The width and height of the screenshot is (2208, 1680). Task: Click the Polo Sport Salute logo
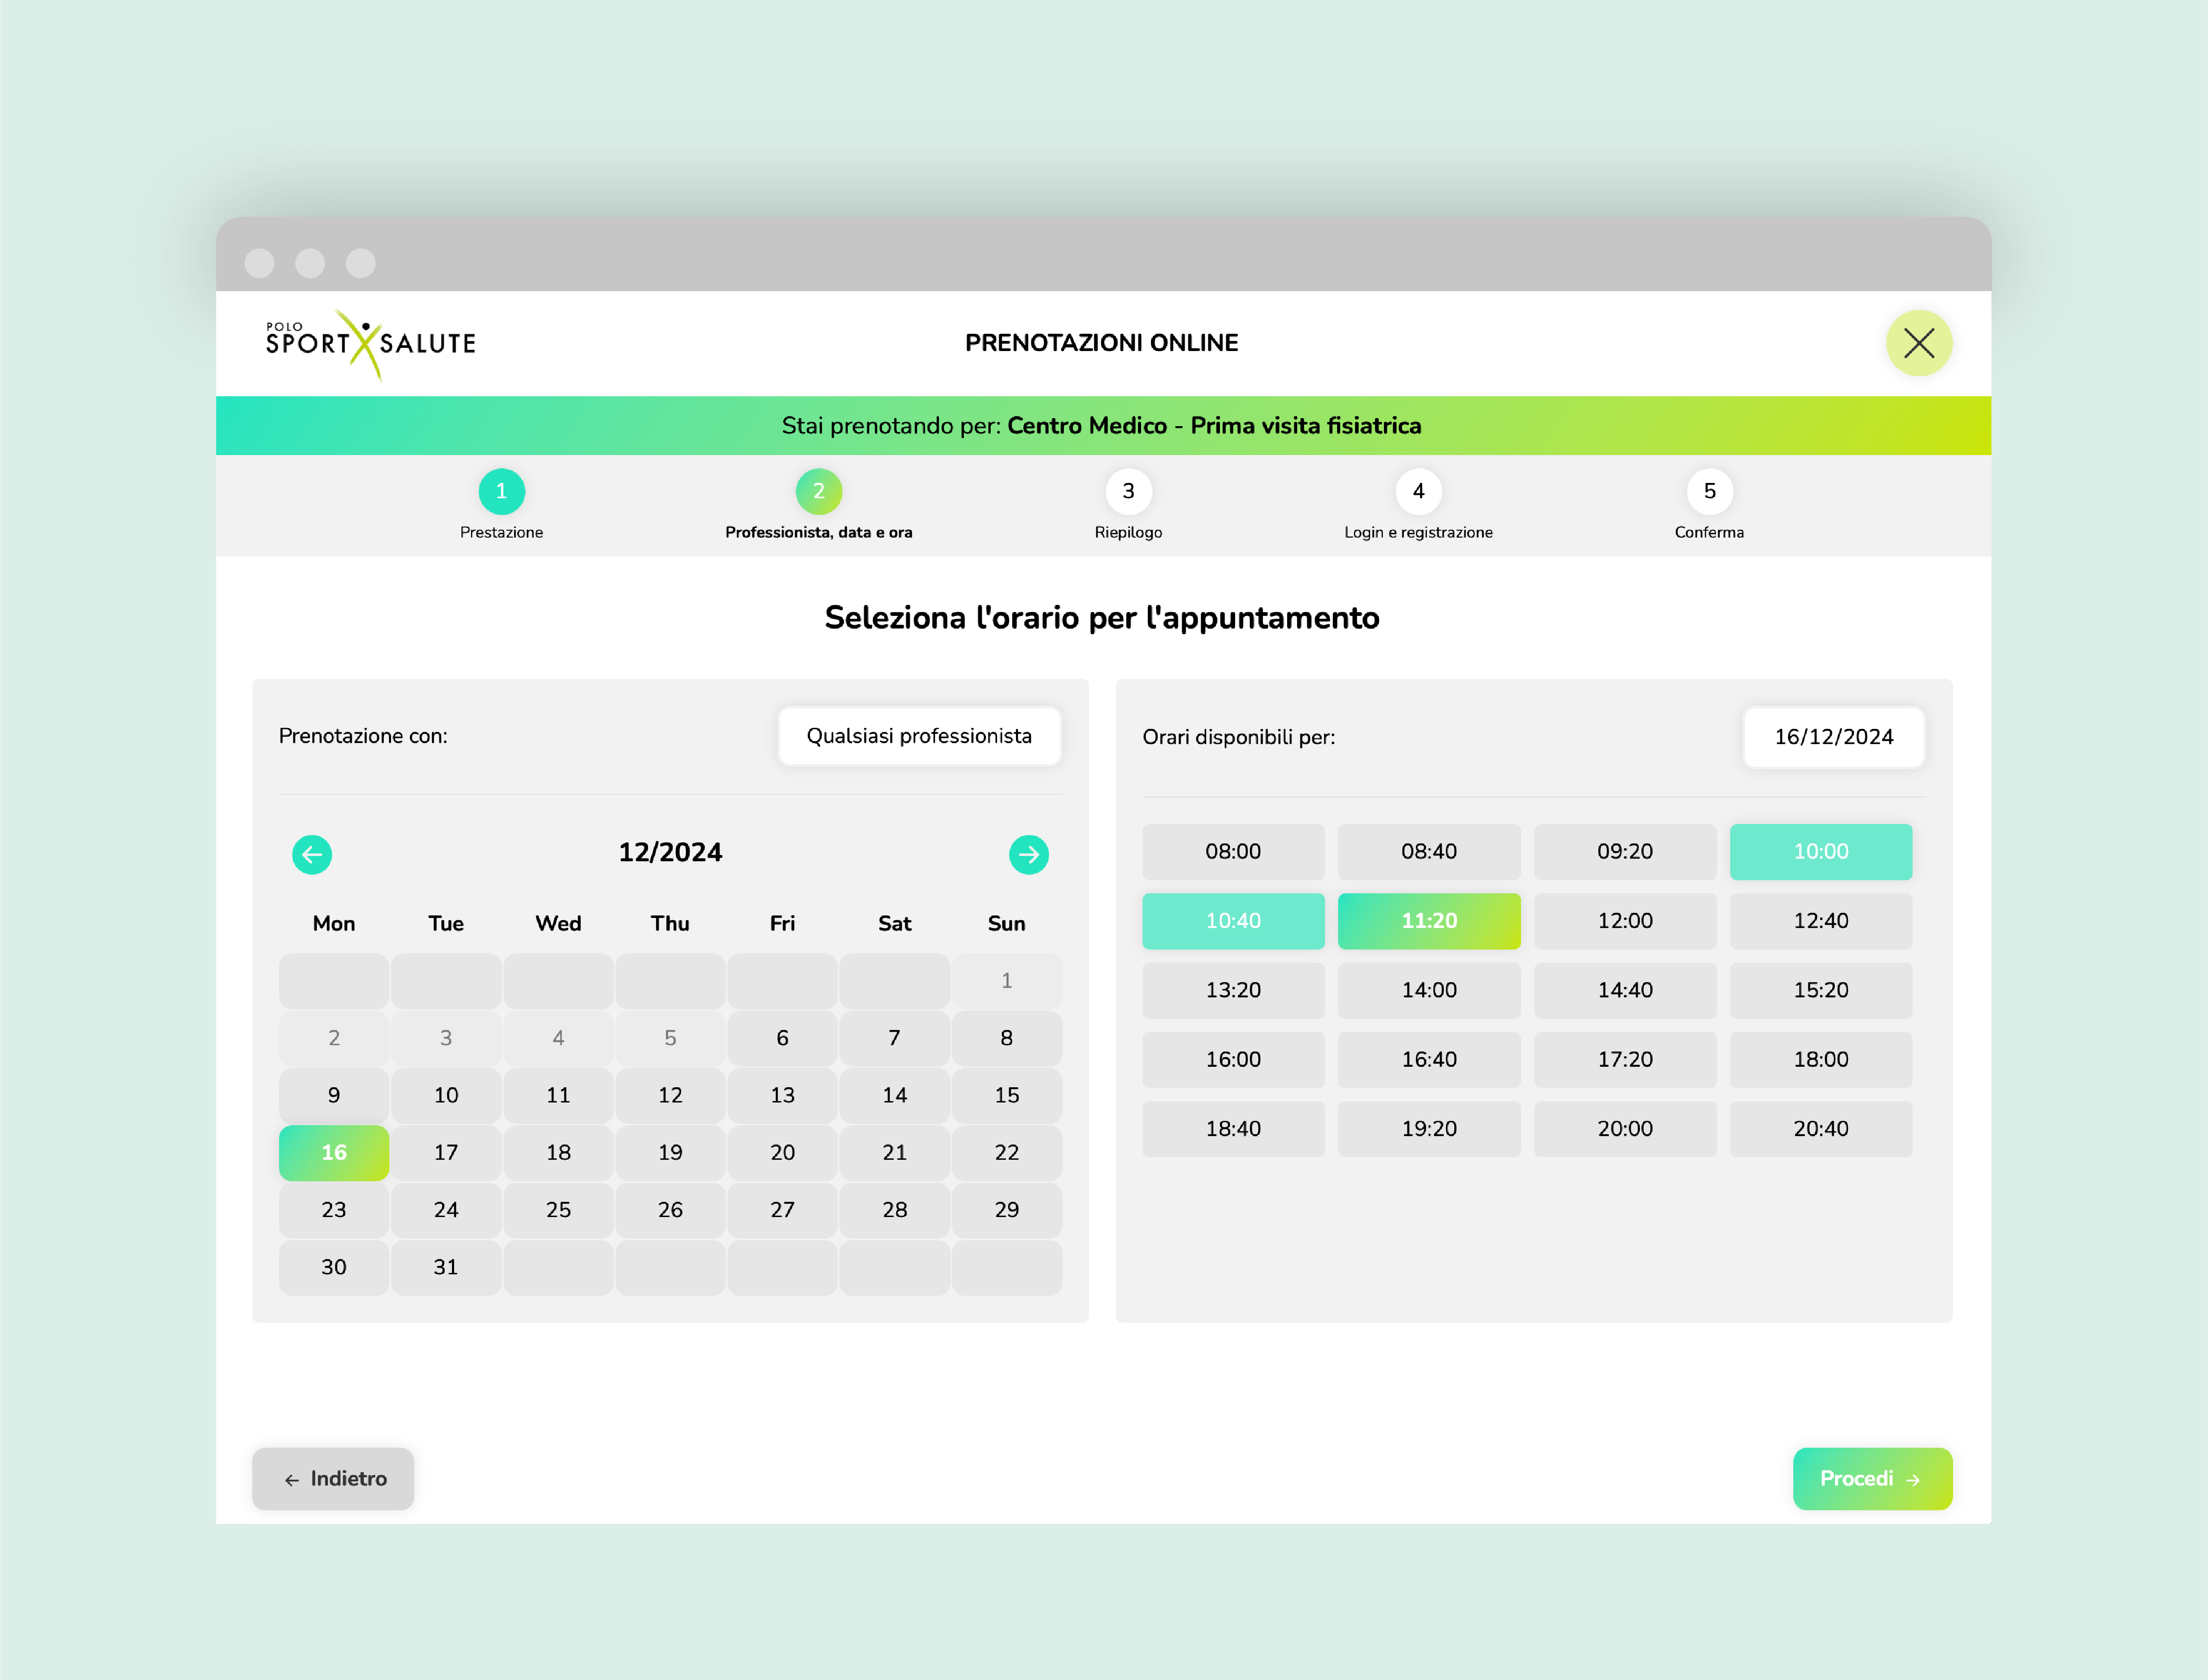point(370,343)
